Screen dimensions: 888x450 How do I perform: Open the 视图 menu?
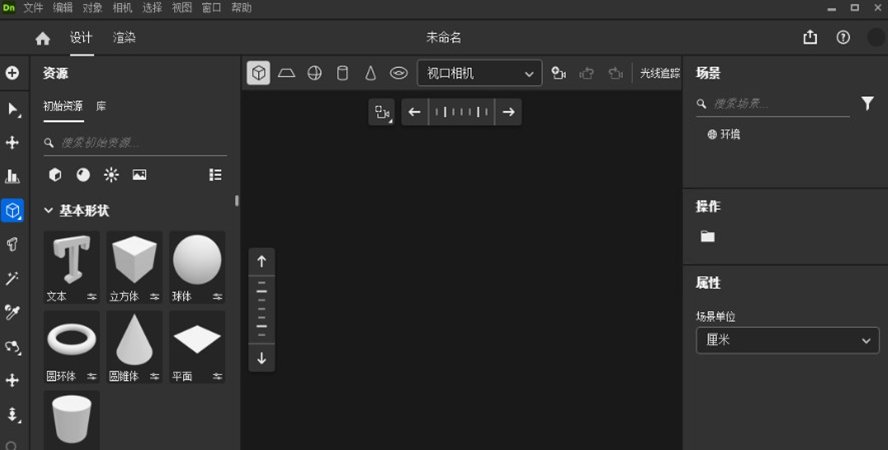click(182, 8)
